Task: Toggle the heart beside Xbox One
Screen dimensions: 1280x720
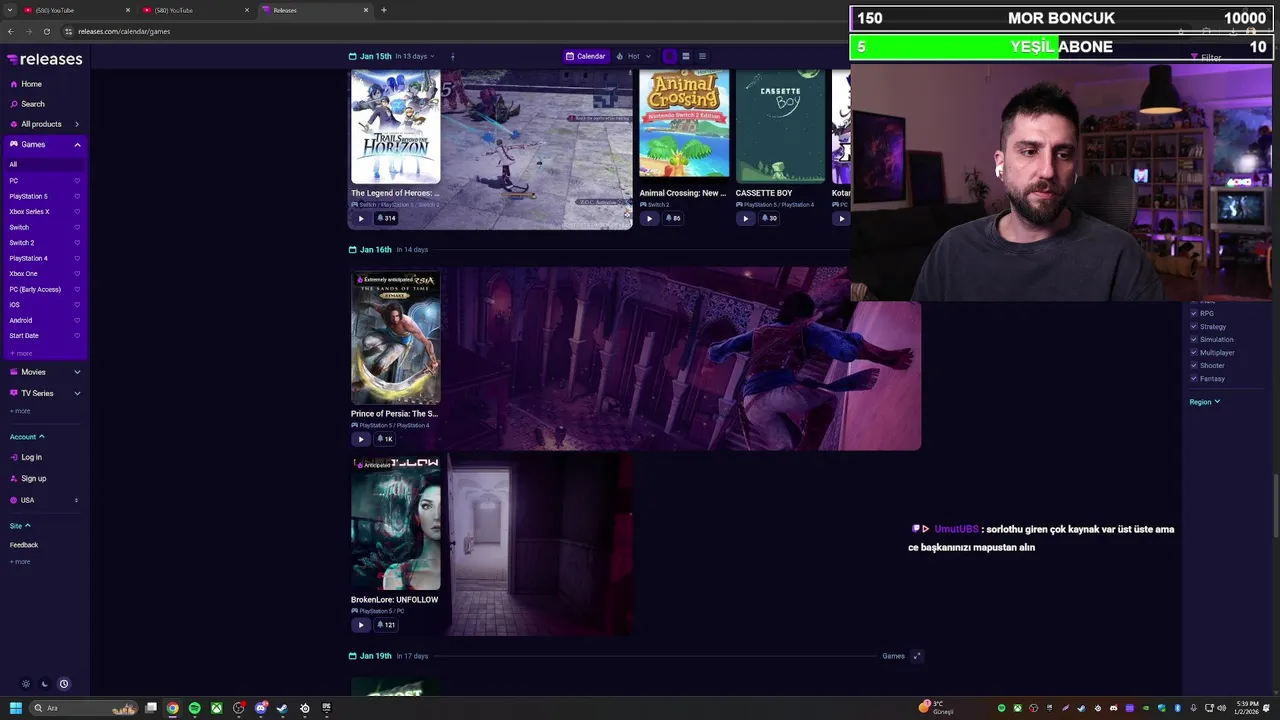Action: point(77,274)
